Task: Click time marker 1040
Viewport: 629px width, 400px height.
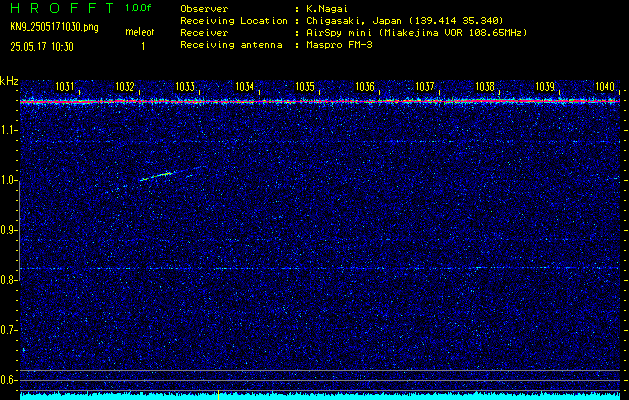Action: click(605, 86)
